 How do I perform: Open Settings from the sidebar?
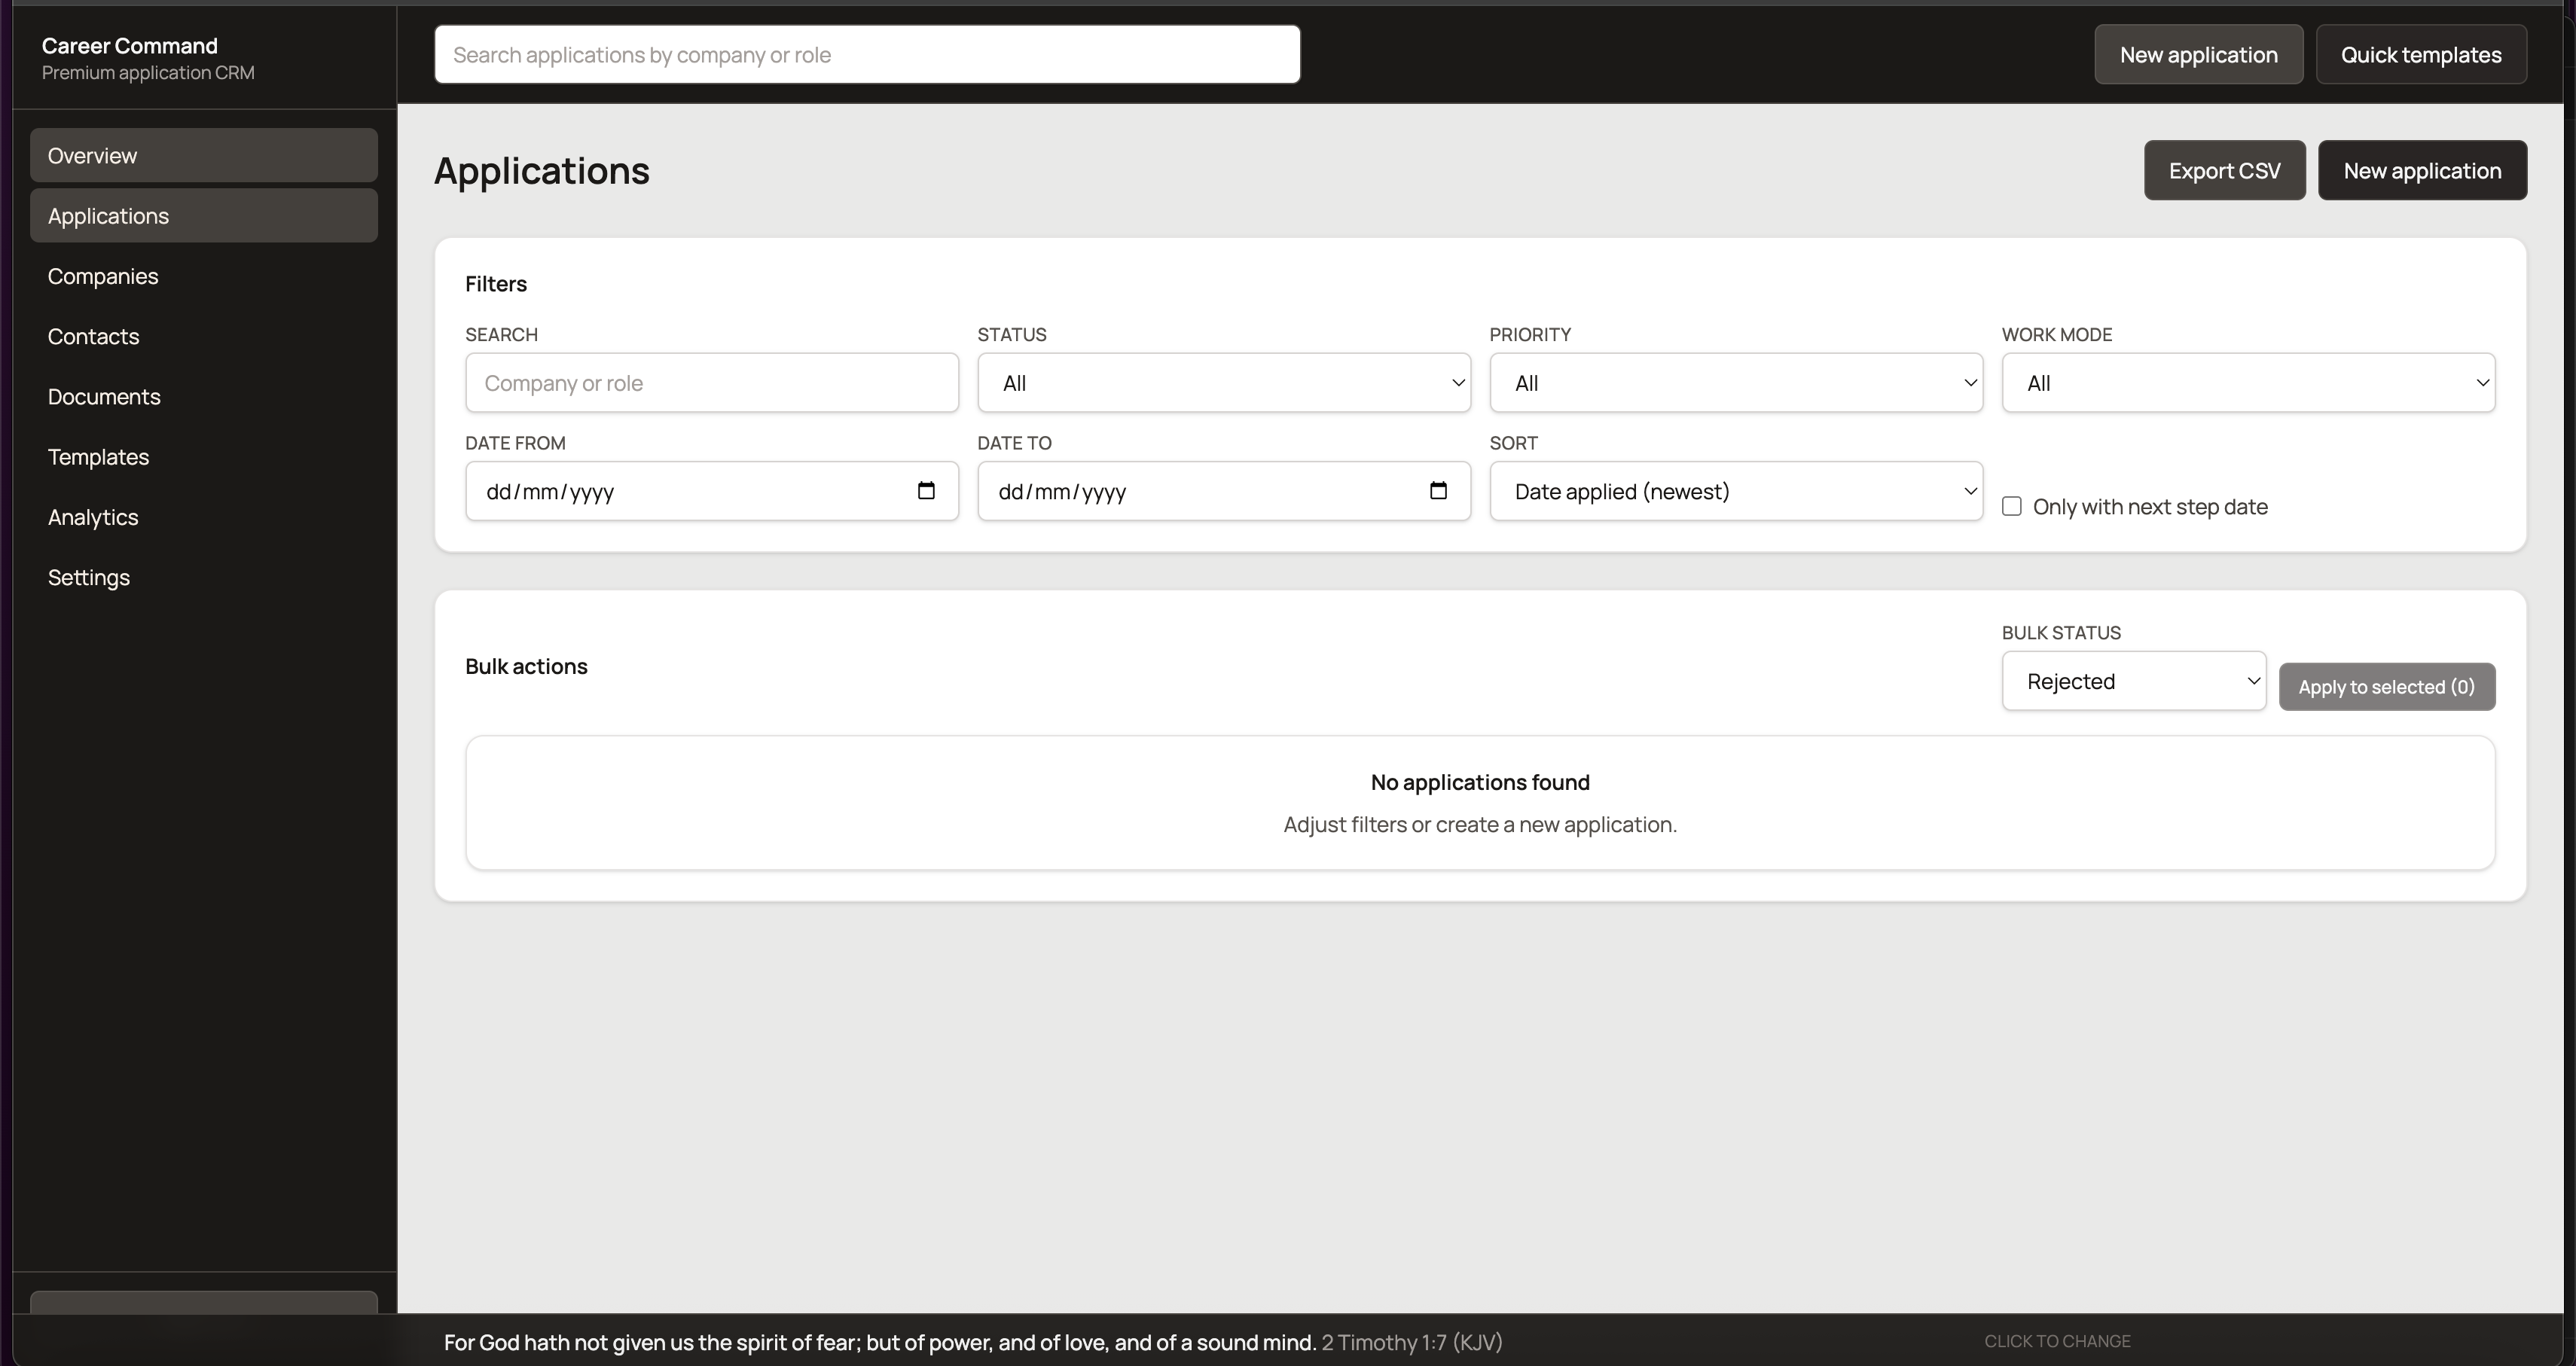tap(89, 577)
